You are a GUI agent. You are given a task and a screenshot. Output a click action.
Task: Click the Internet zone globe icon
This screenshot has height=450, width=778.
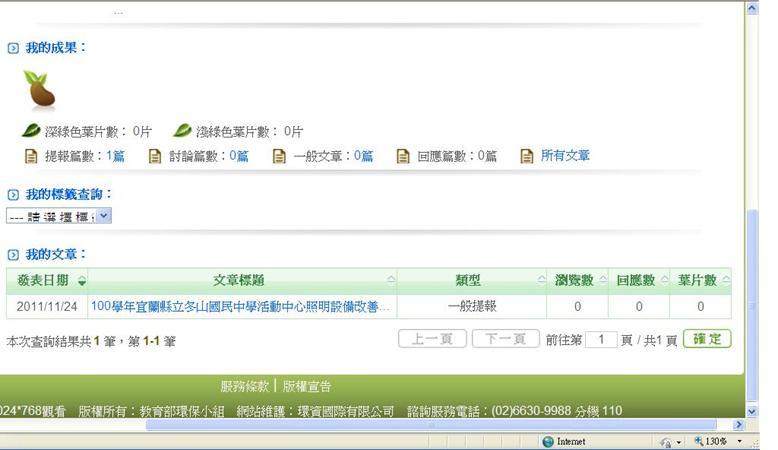[548, 441]
